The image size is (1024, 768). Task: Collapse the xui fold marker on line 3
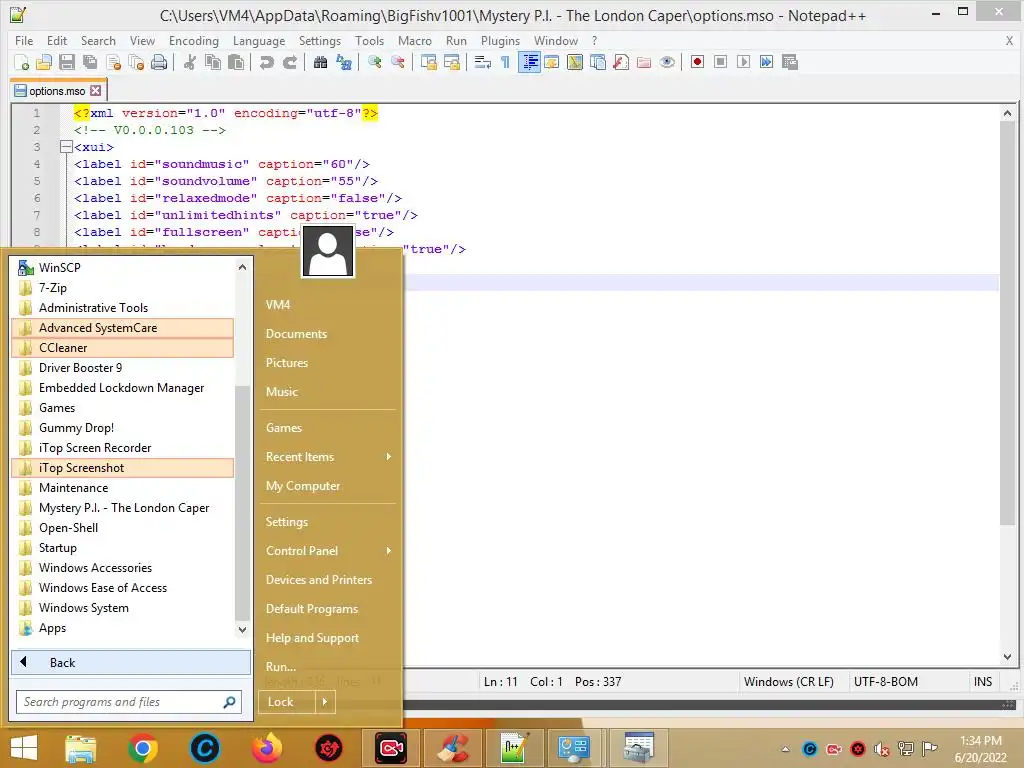click(66, 147)
